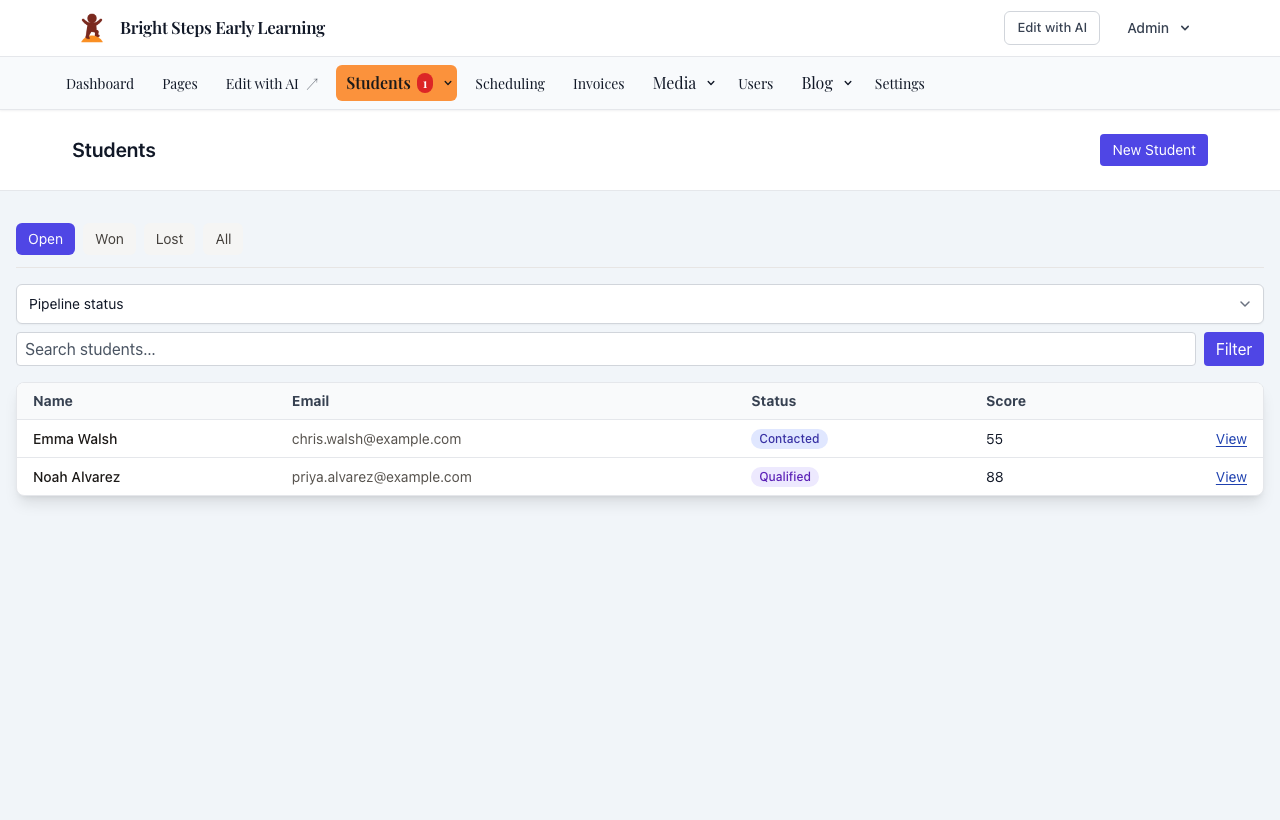Open the Scheduling section
This screenshot has height=820, width=1280.
(510, 84)
